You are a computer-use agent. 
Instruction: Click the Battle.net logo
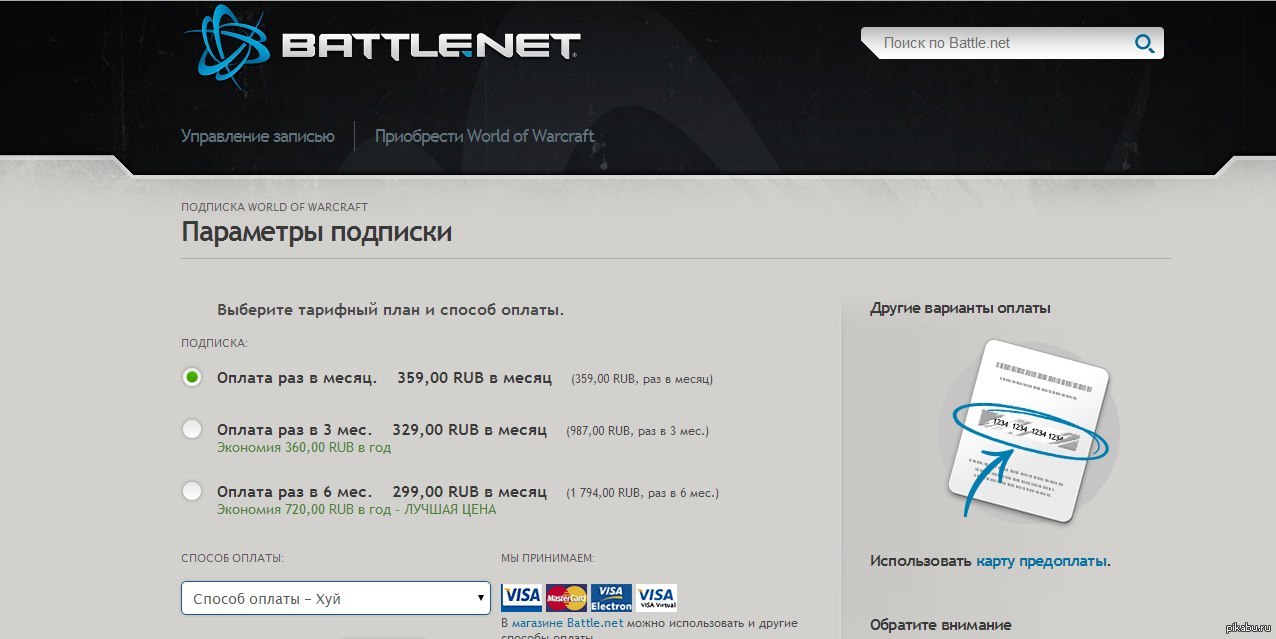382,45
